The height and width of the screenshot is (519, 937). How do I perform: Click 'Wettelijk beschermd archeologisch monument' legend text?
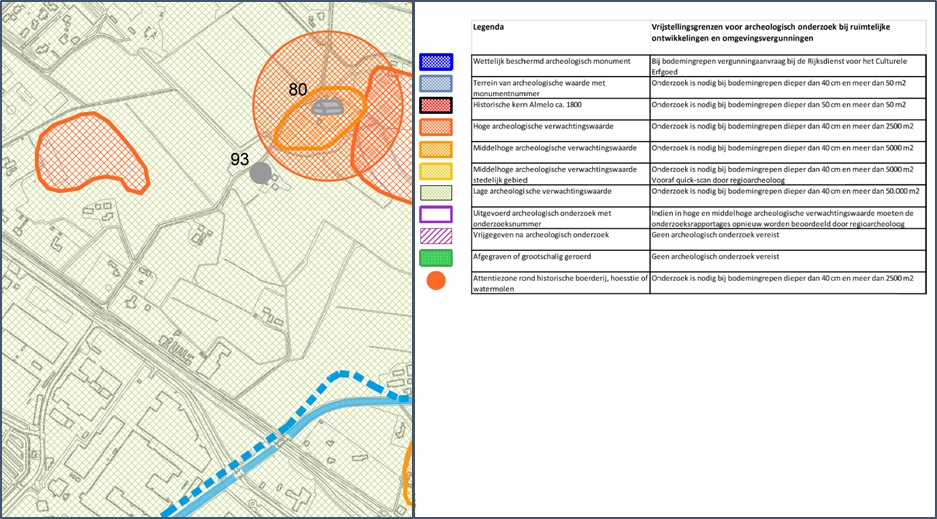[552, 61]
